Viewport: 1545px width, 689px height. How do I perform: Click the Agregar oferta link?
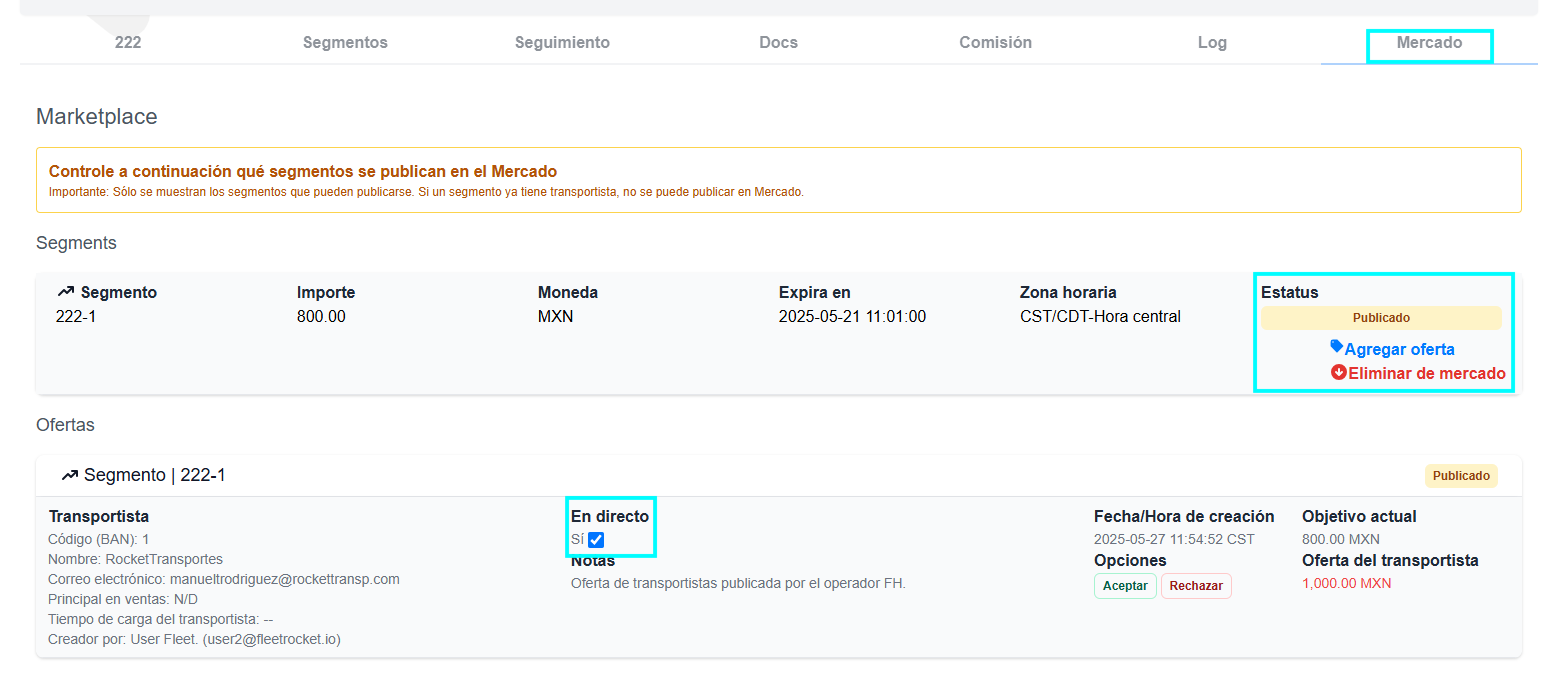coord(1399,349)
